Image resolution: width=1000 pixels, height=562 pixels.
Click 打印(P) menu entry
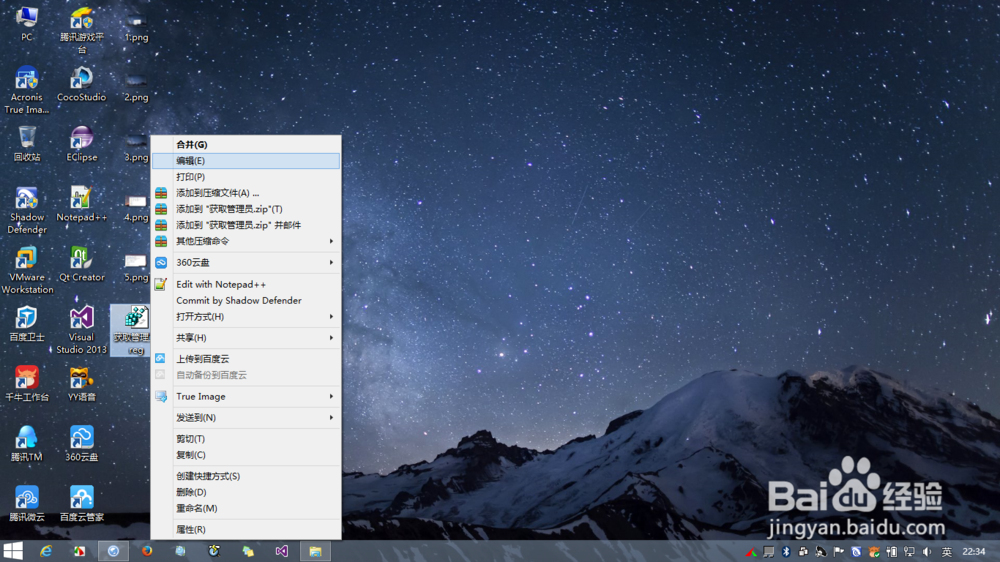point(246,177)
